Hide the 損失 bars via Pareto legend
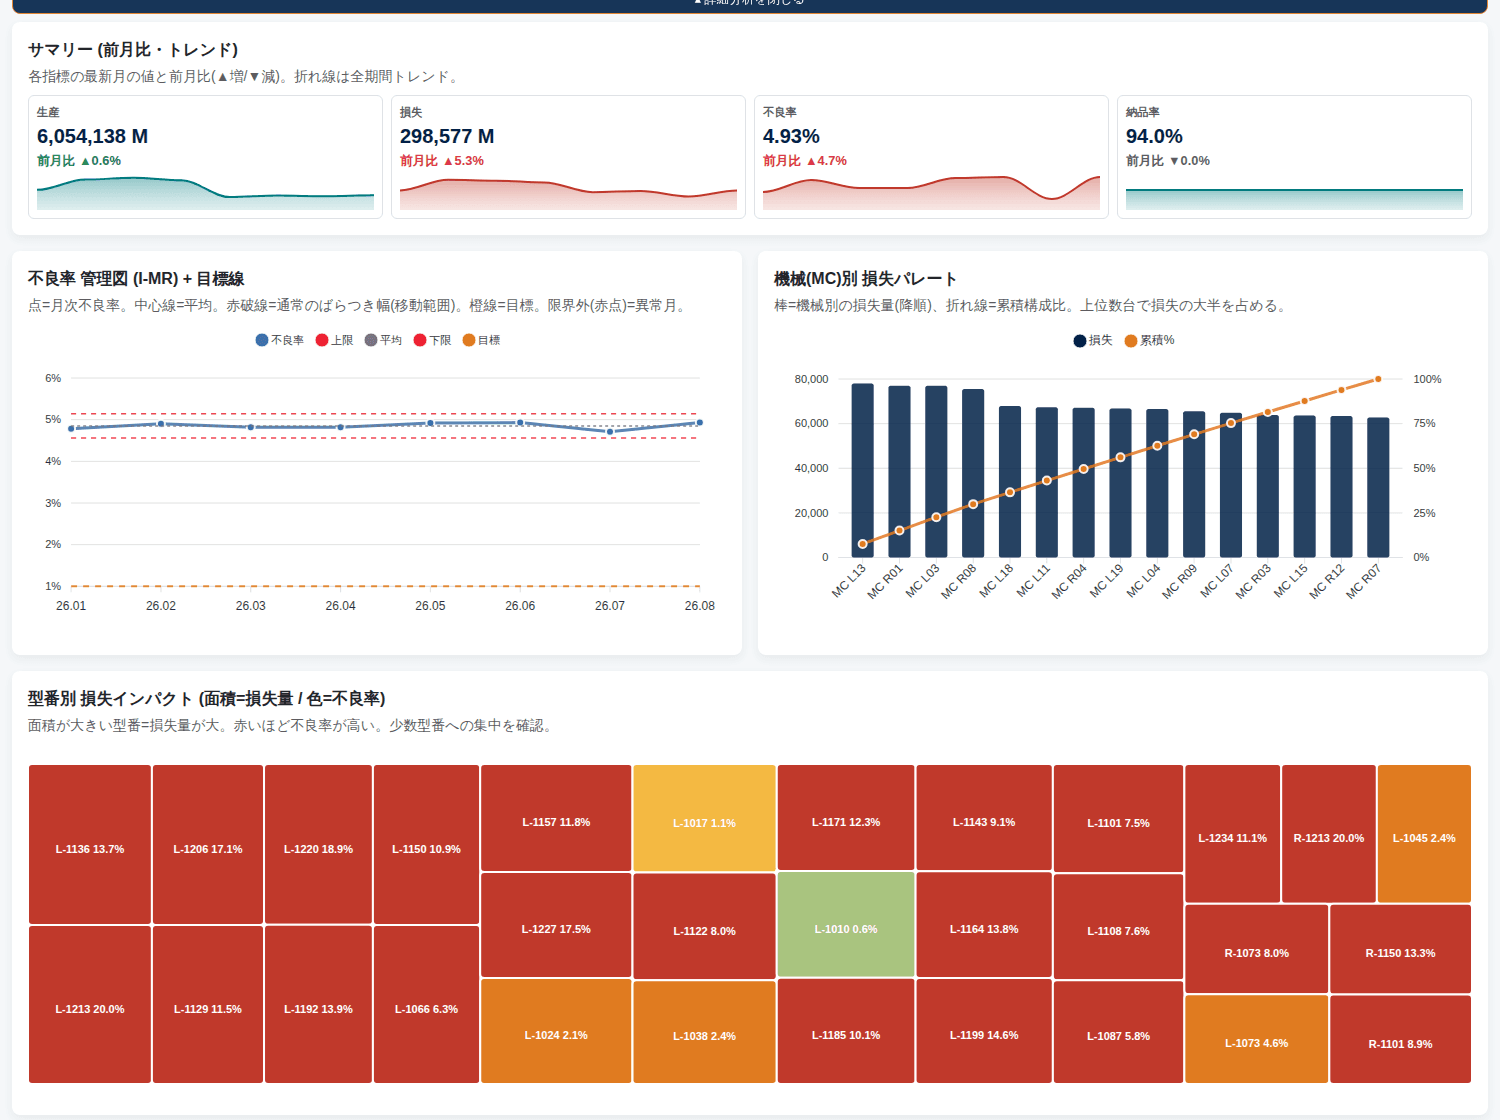Image resolution: width=1500 pixels, height=1120 pixels. click(x=1093, y=340)
